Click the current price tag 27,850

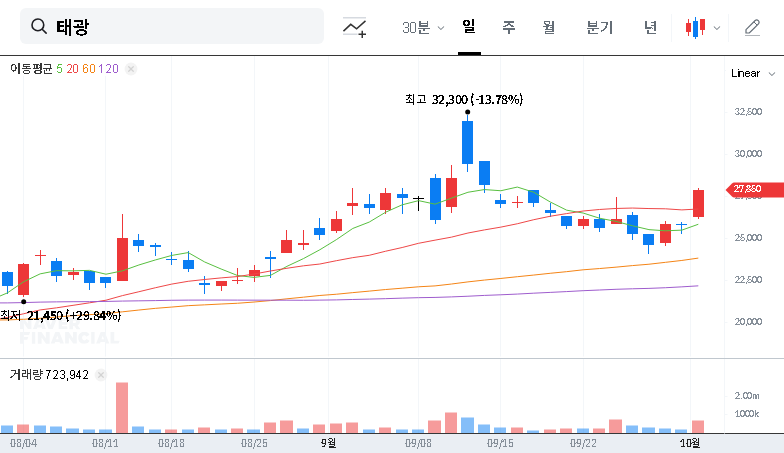[747, 188]
